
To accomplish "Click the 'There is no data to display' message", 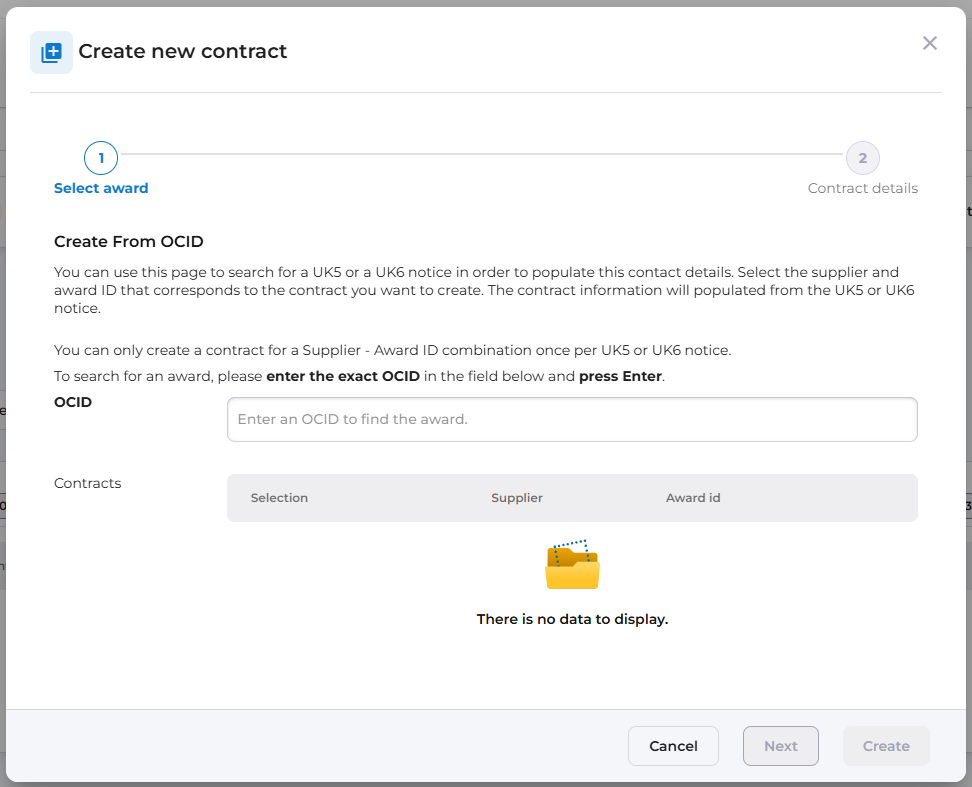I will click(572, 619).
